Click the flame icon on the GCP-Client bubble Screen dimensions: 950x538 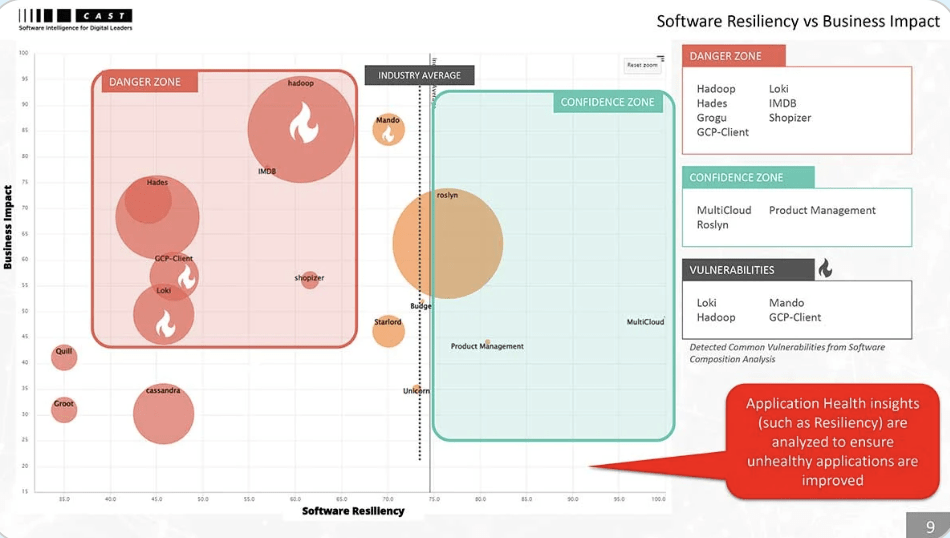[x=187, y=277]
